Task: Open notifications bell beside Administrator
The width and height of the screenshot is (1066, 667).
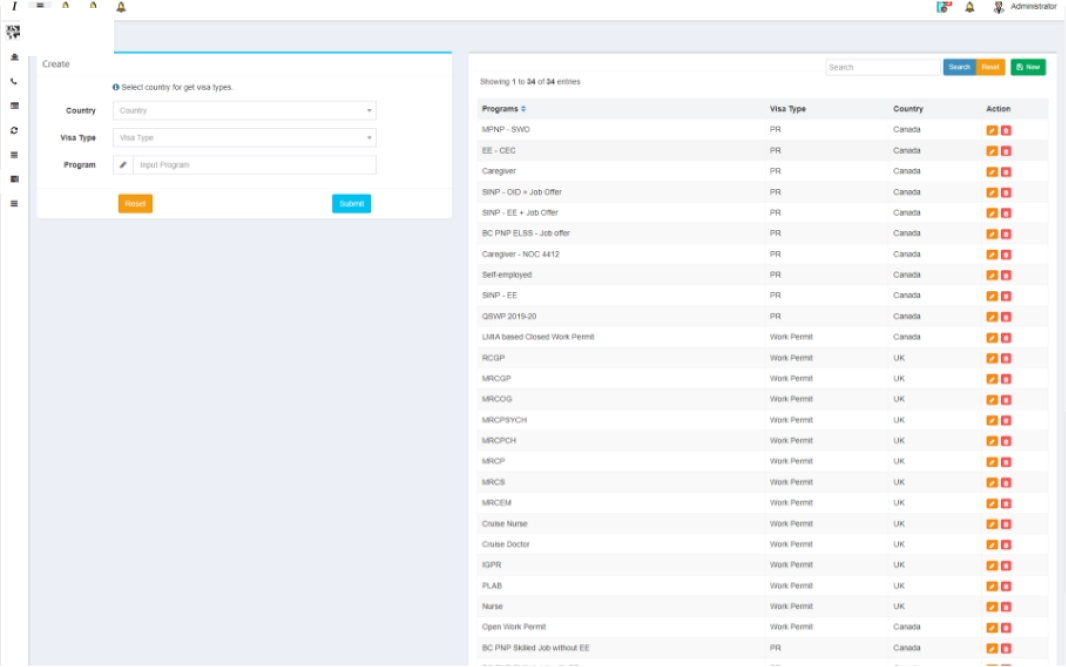Action: pyautogui.click(x=969, y=7)
